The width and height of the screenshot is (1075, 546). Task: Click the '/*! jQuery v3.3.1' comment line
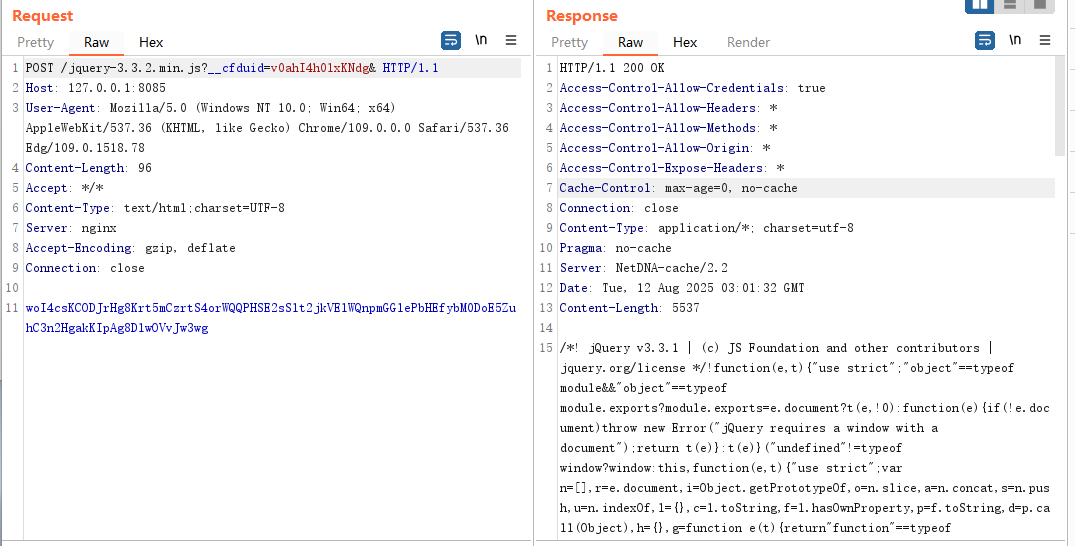pos(777,348)
